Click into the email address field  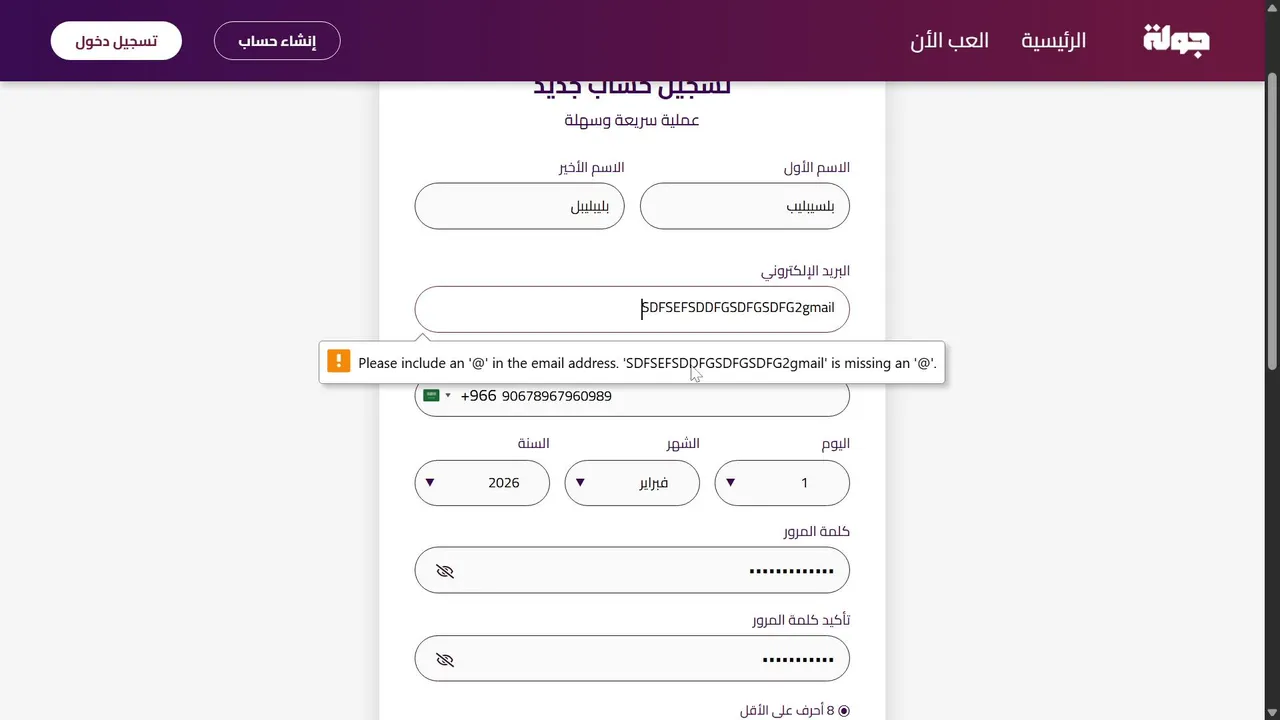point(632,308)
